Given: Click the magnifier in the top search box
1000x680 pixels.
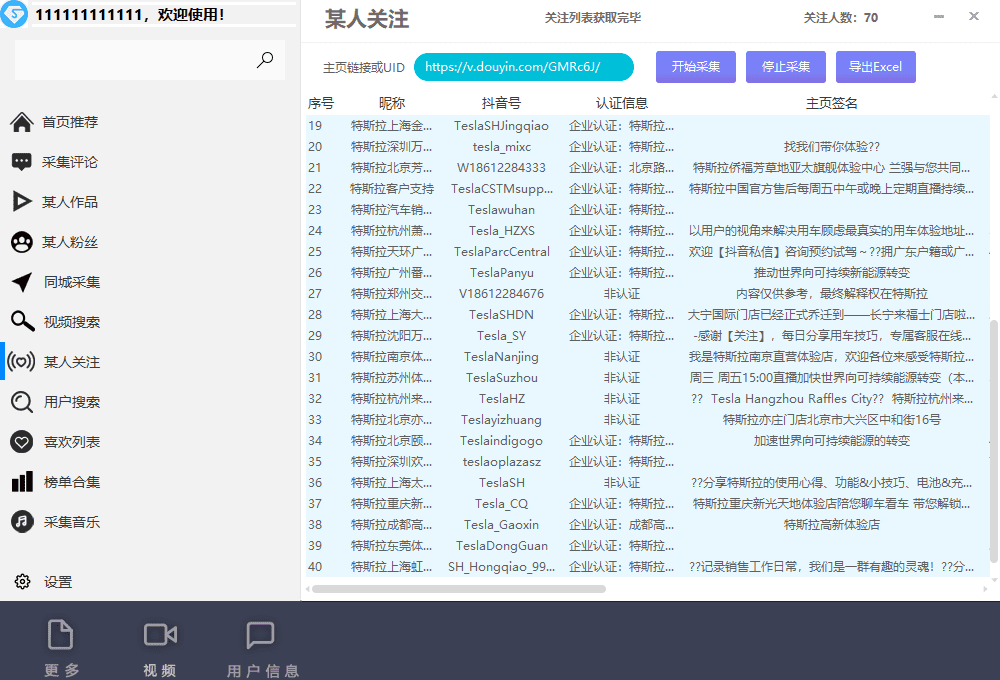Looking at the screenshot, I should (x=265, y=60).
